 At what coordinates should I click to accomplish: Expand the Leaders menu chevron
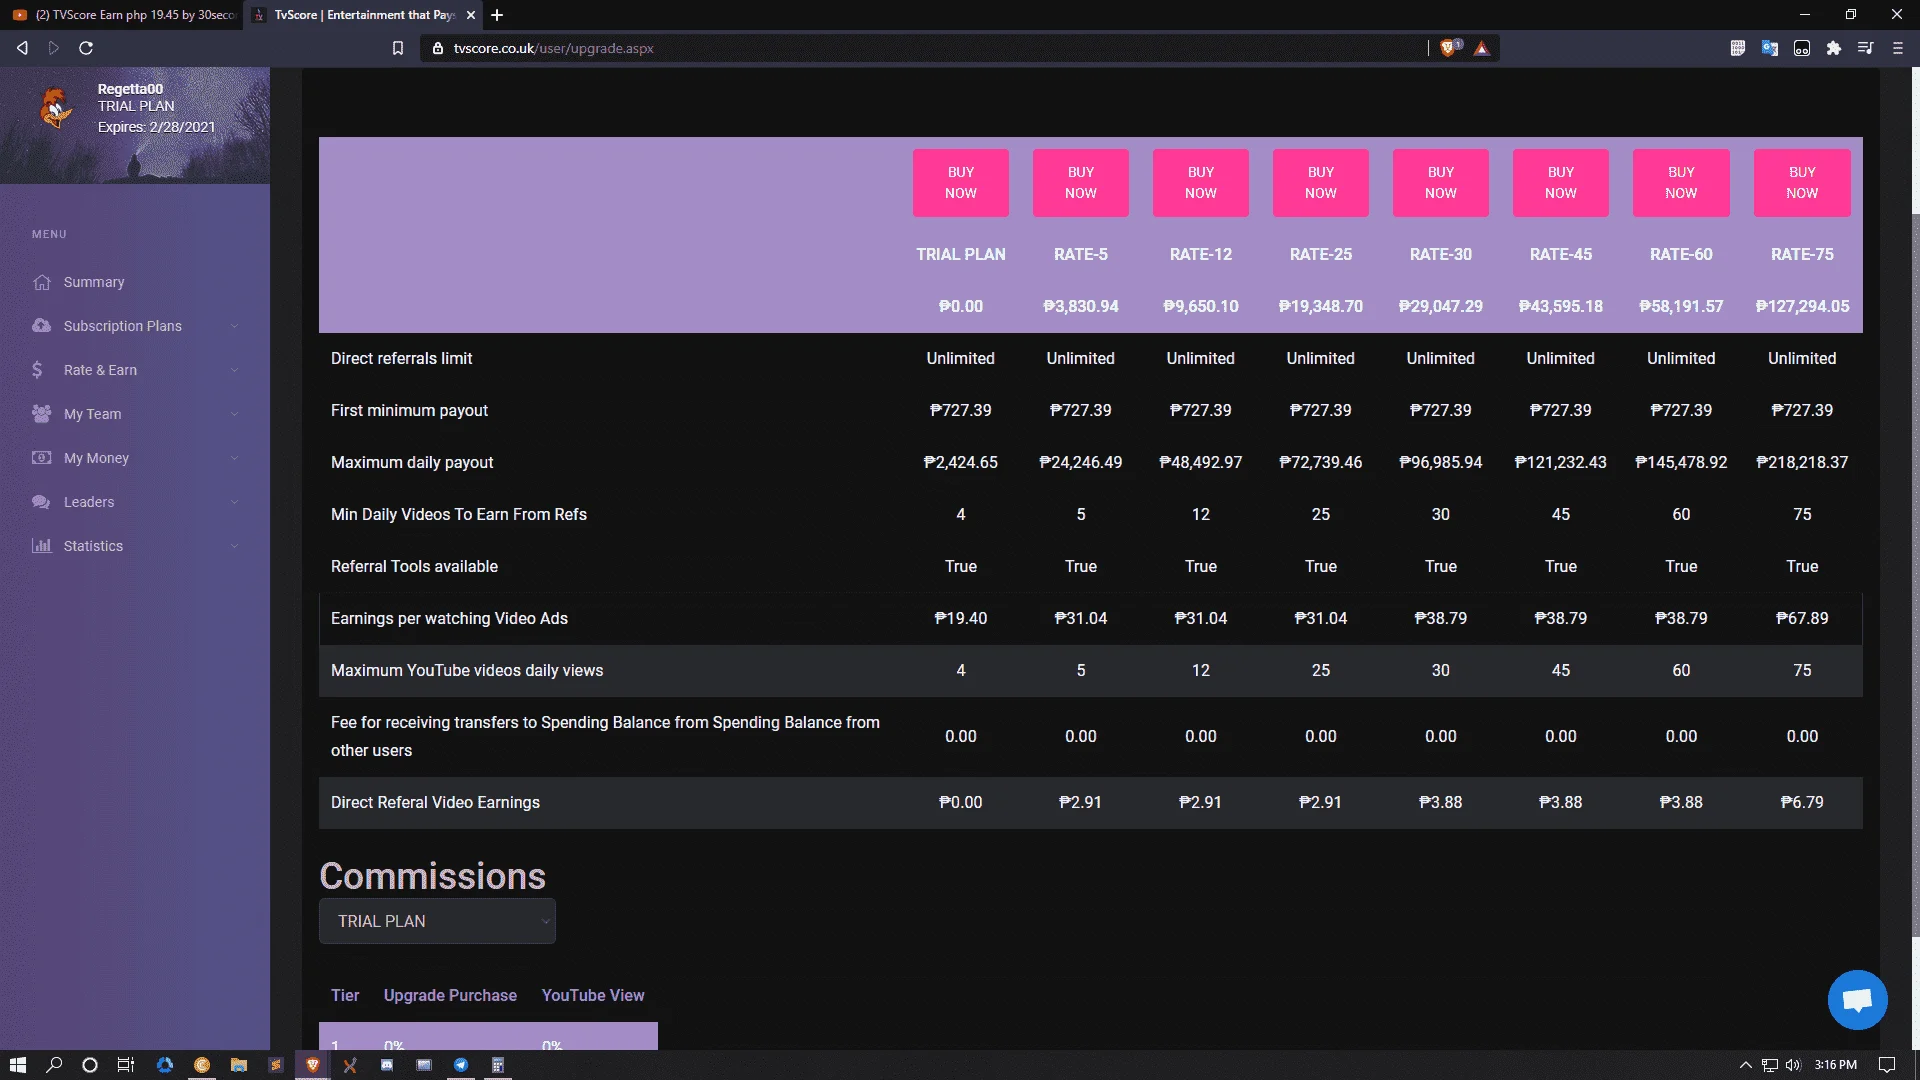(x=235, y=502)
